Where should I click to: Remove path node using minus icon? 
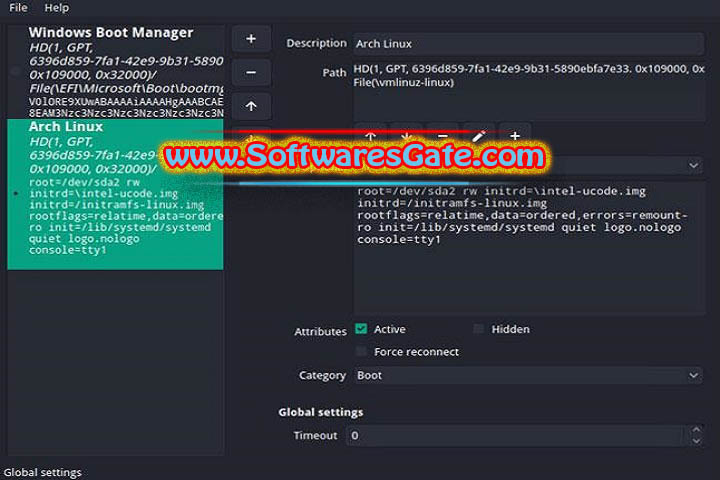pyautogui.click(x=443, y=136)
